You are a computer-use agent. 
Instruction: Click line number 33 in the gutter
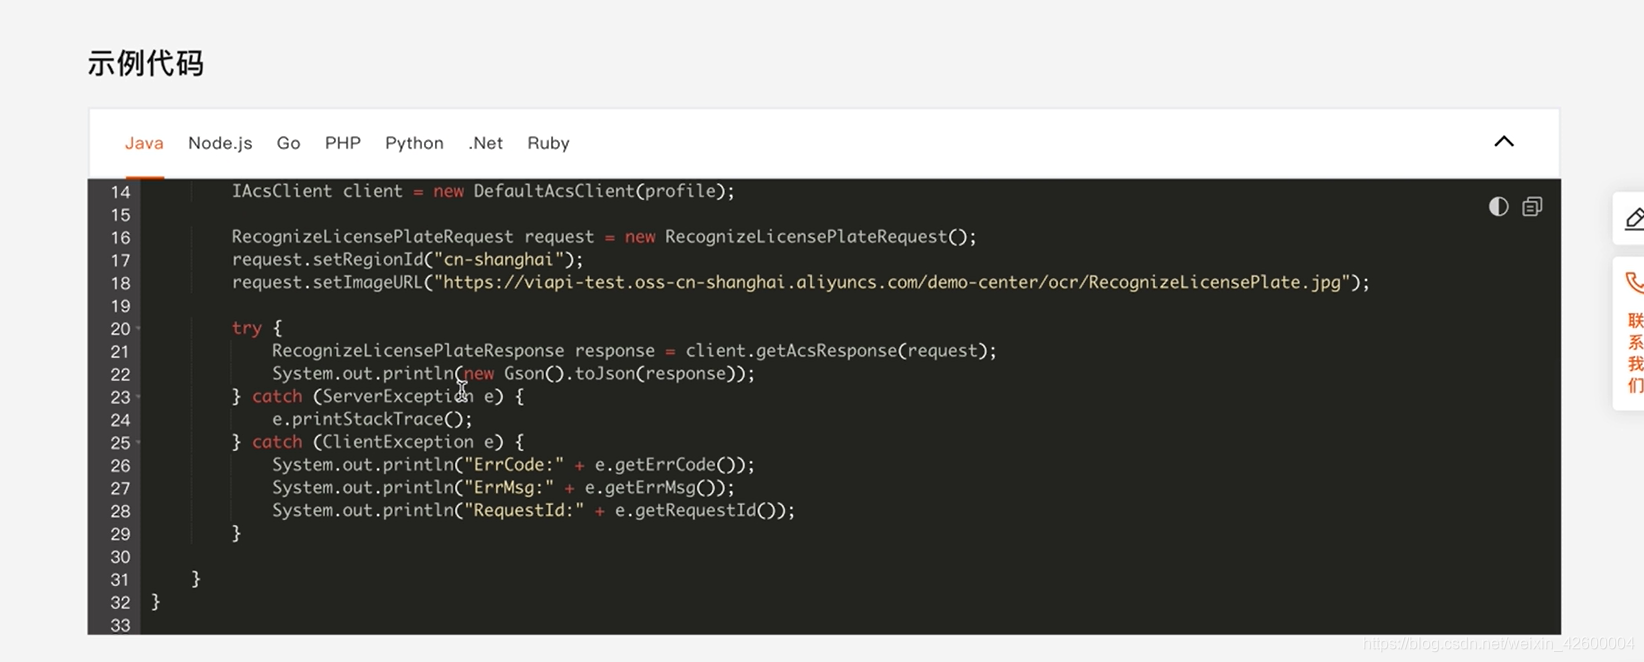pos(120,626)
